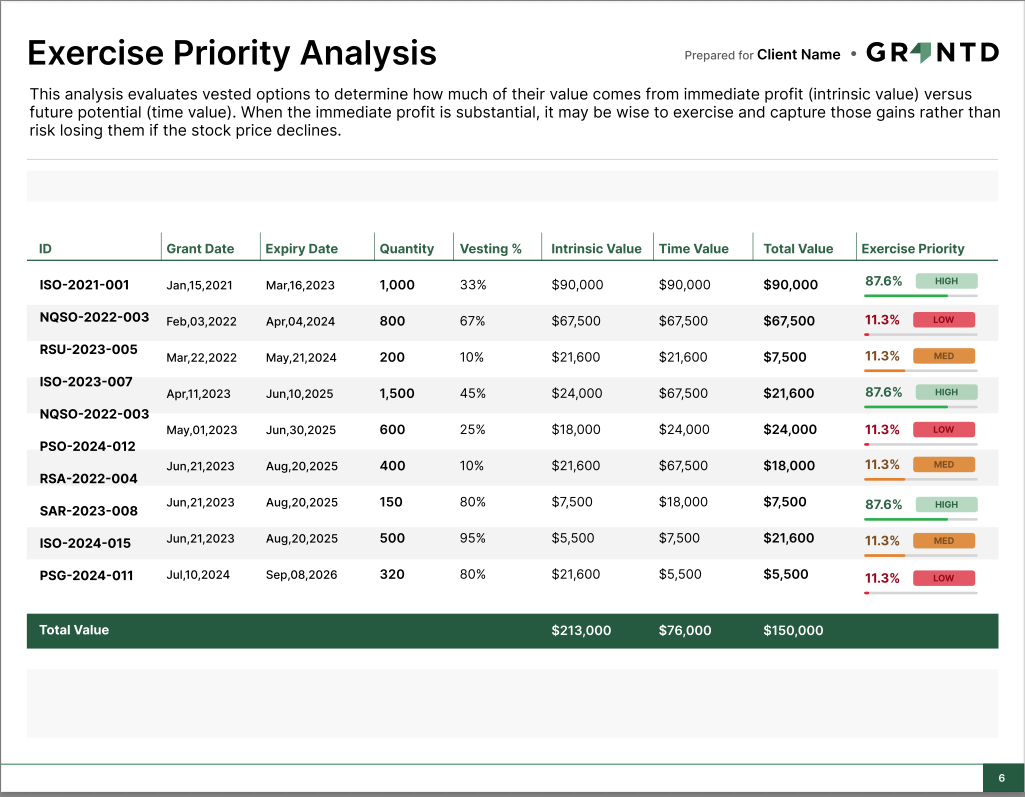This screenshot has width=1025, height=797.
Task: Click the Client Name link
Action: click(798, 55)
